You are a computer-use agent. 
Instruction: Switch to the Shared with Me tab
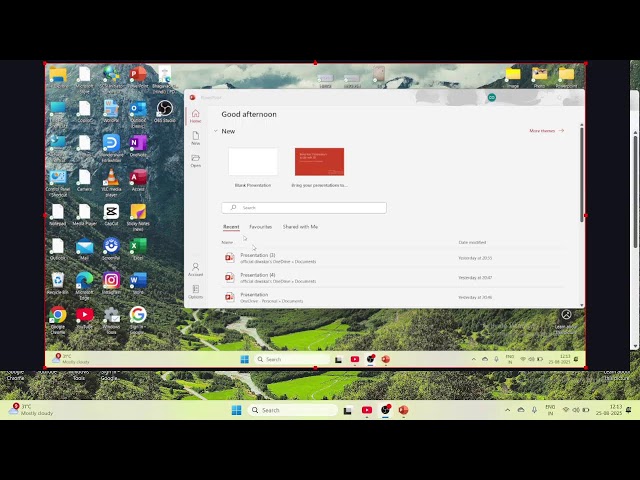(300, 227)
